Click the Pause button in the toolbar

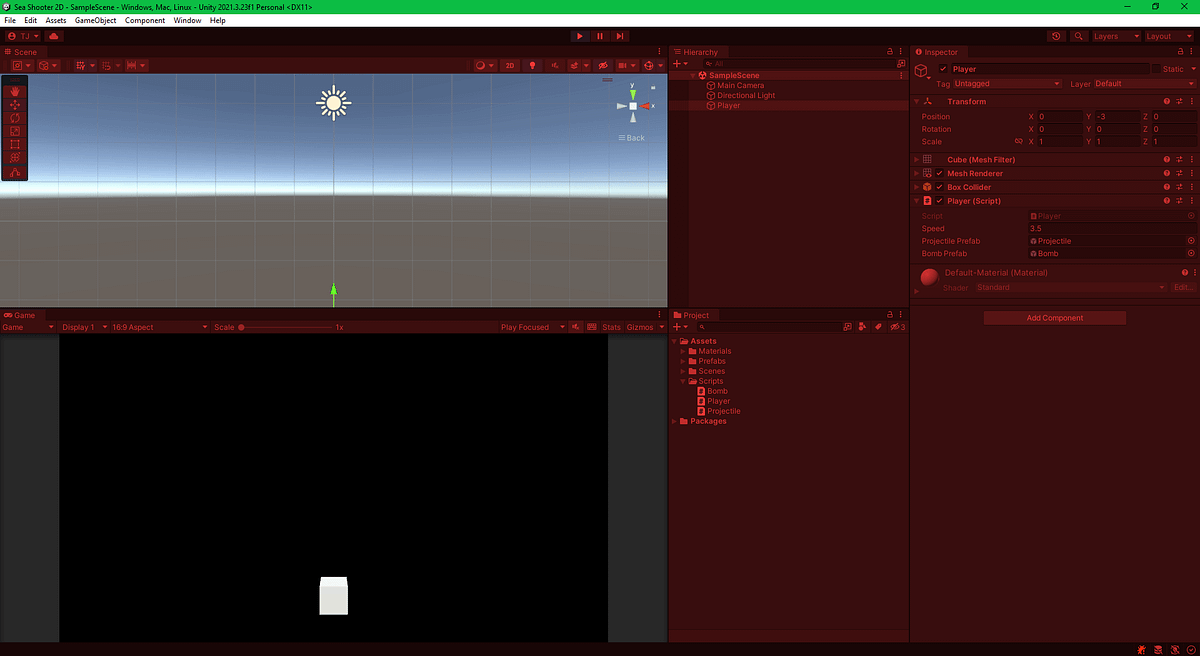pyautogui.click(x=600, y=36)
